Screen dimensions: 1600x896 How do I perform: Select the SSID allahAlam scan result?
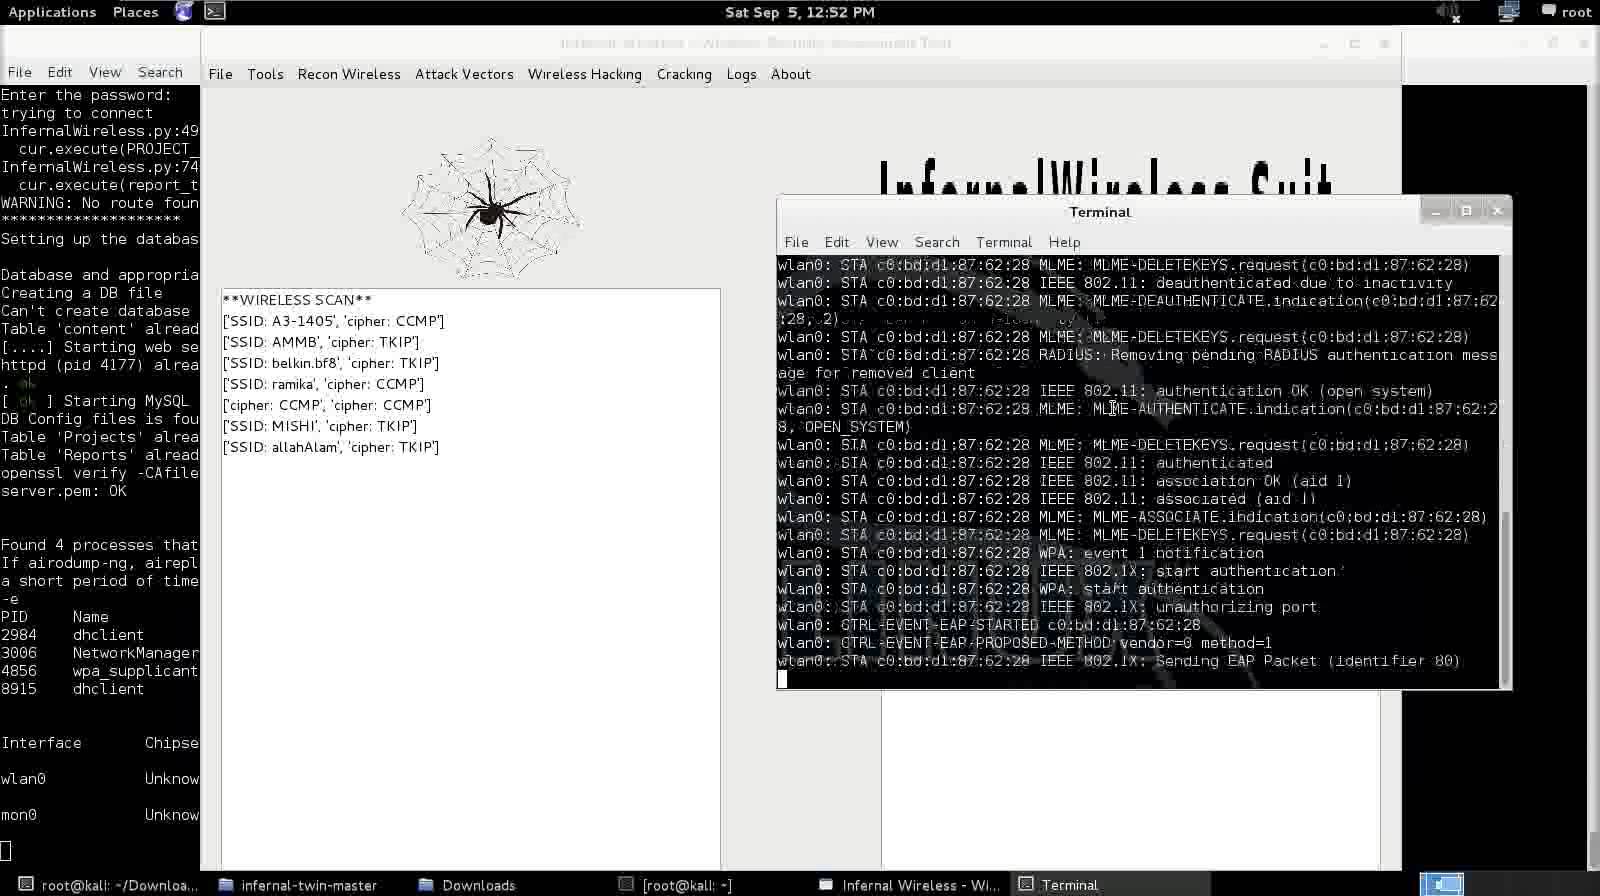331,447
